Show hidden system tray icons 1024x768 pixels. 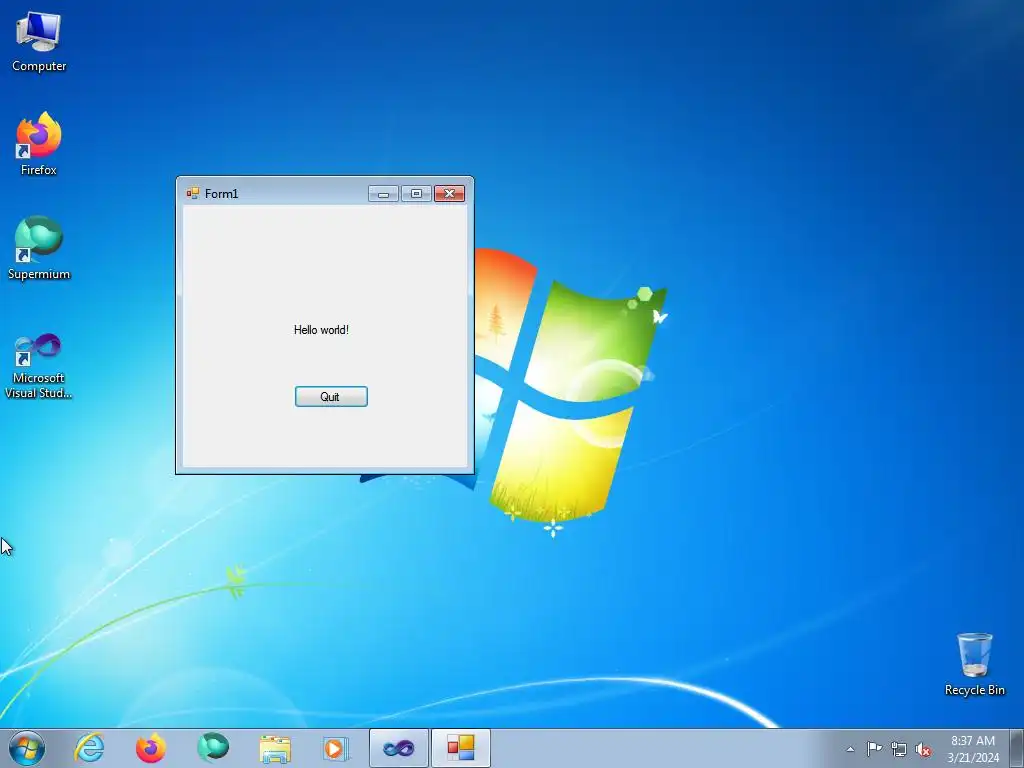tap(850, 749)
